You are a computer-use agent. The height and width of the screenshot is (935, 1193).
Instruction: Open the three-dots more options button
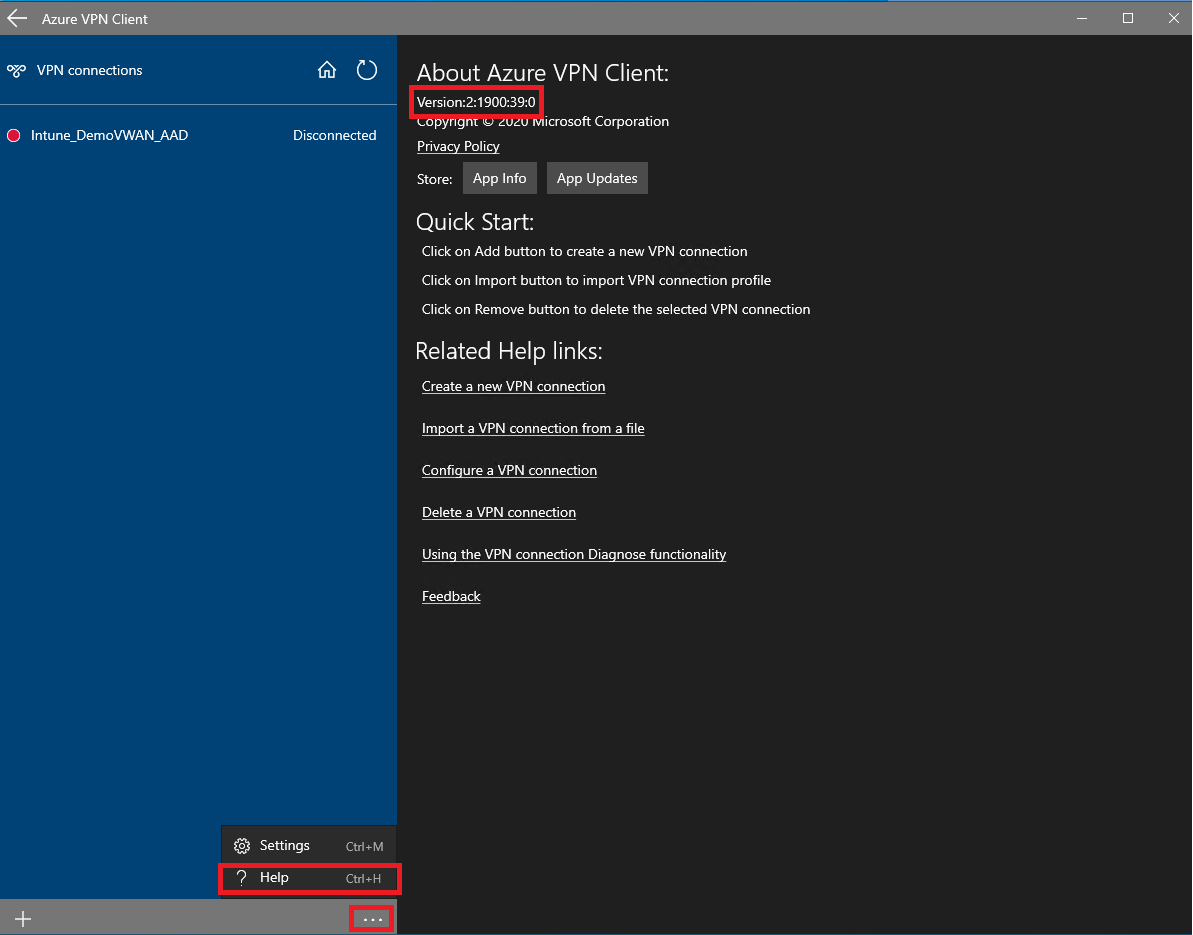pos(372,919)
